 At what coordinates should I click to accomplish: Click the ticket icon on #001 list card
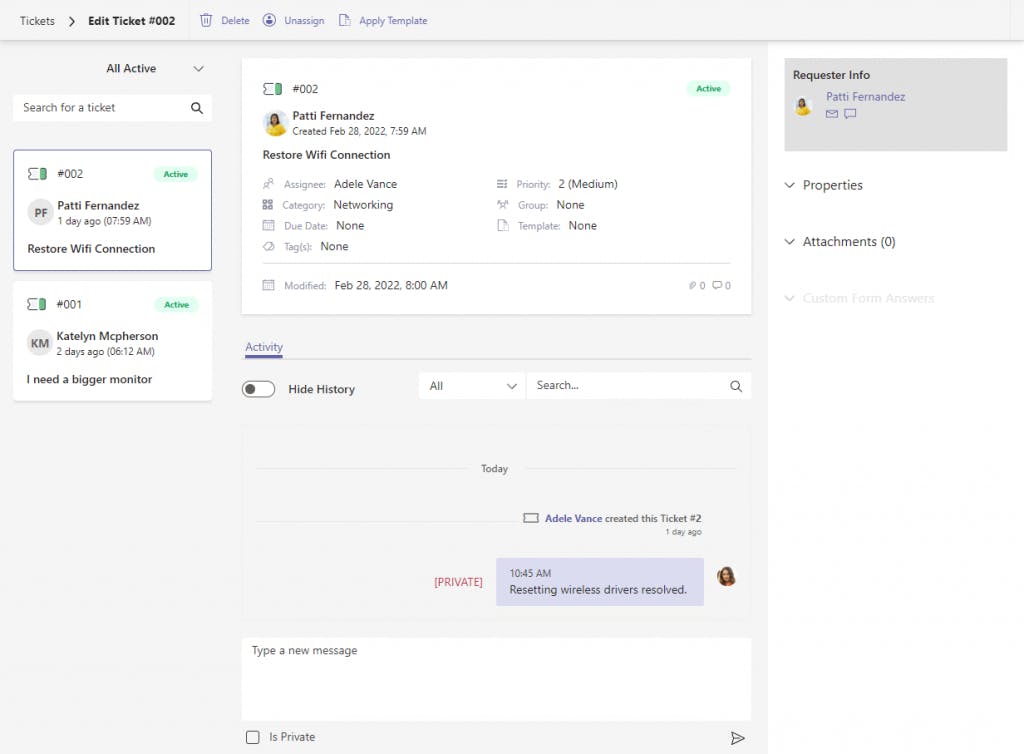coord(37,304)
